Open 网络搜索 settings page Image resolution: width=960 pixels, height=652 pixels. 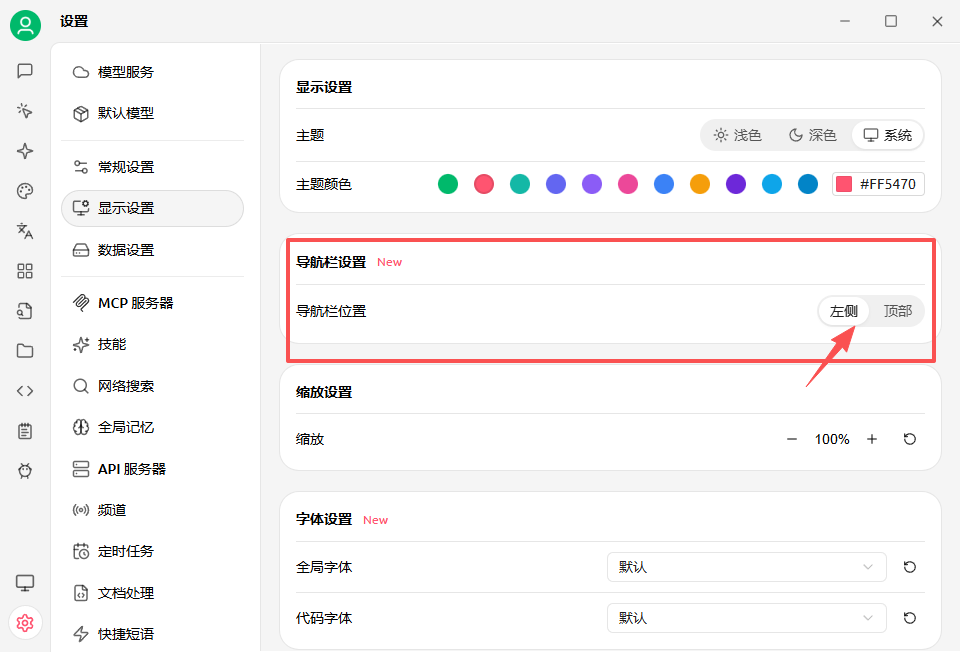pos(152,386)
